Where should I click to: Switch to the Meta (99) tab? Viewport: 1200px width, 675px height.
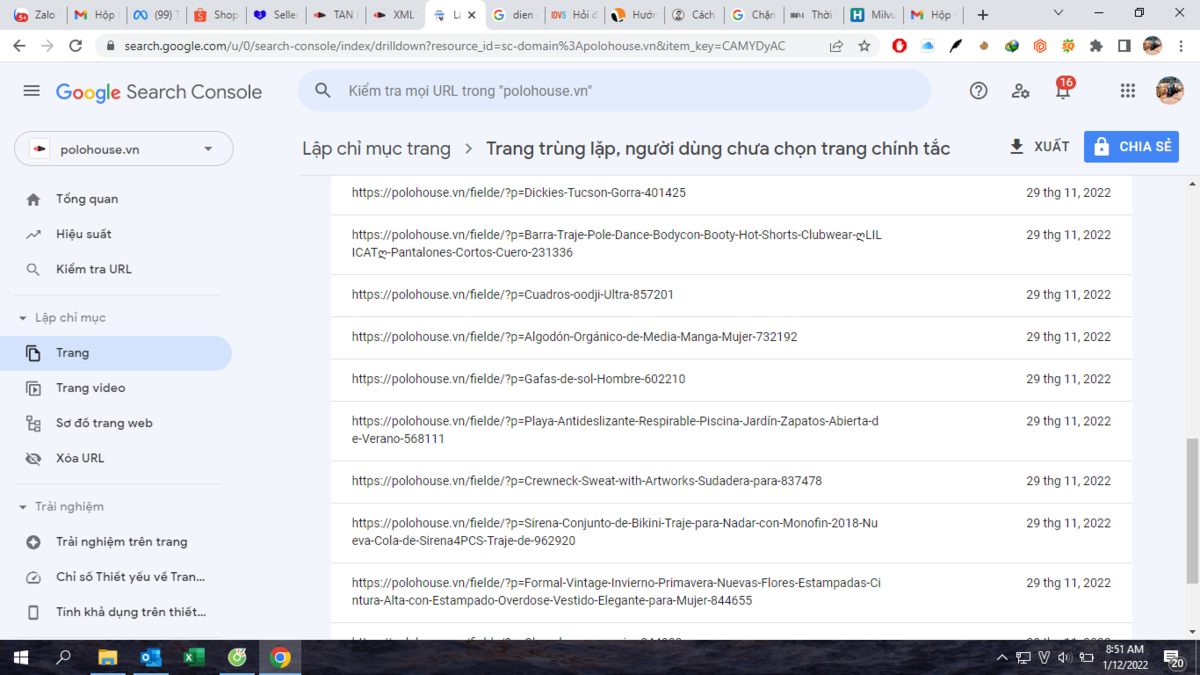(x=154, y=15)
